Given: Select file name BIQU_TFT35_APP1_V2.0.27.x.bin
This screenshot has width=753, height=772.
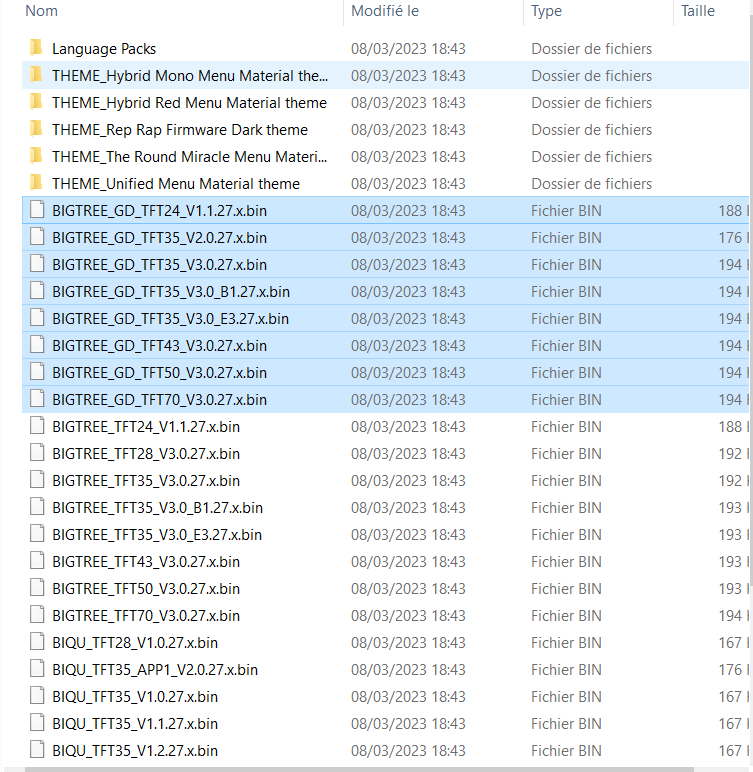Looking at the screenshot, I should pyautogui.click(x=155, y=670).
